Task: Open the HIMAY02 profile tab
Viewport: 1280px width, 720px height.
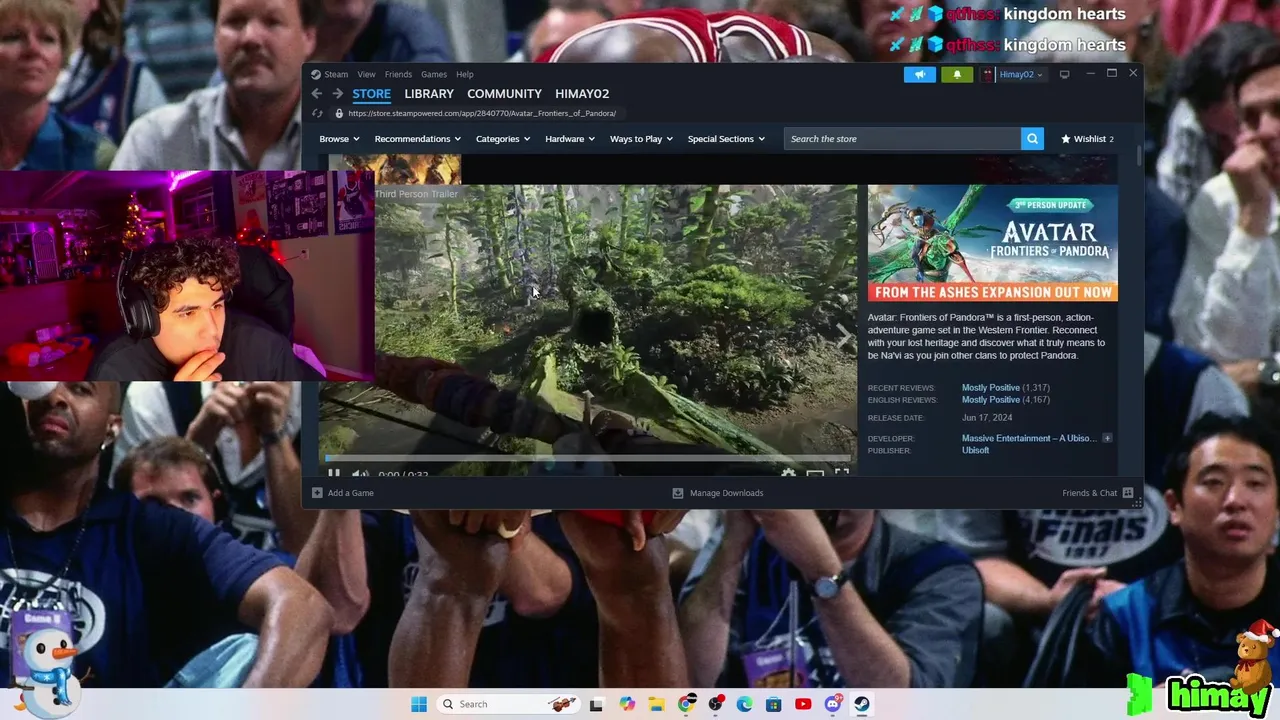Action: point(582,94)
